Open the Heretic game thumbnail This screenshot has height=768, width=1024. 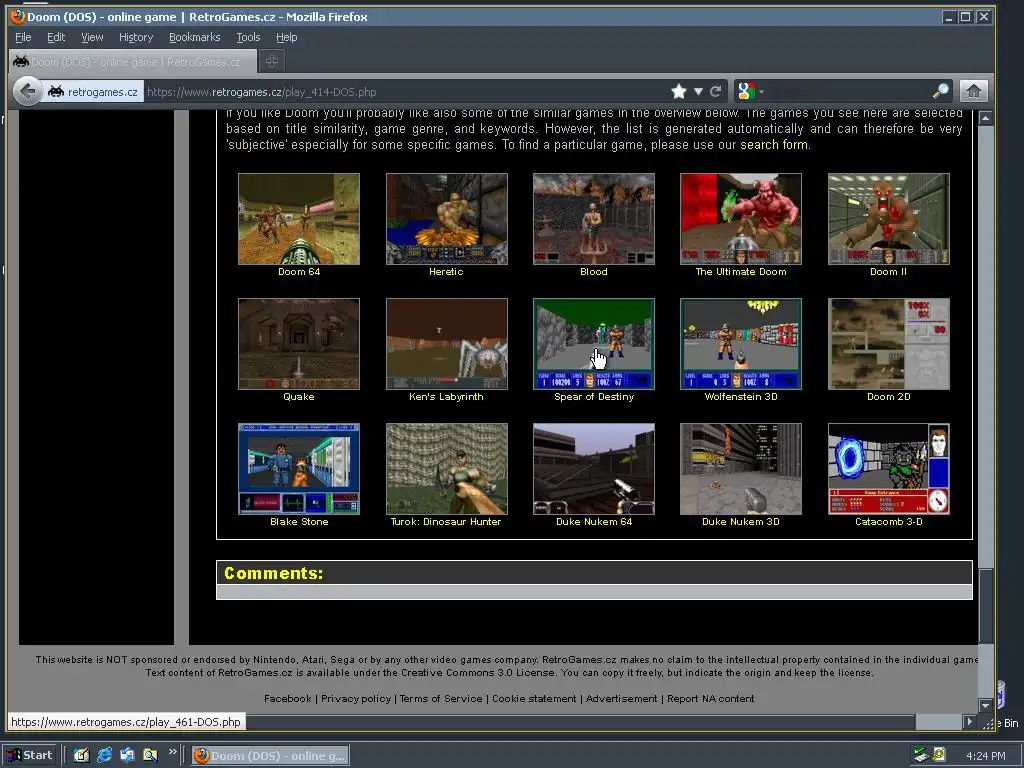click(x=446, y=219)
